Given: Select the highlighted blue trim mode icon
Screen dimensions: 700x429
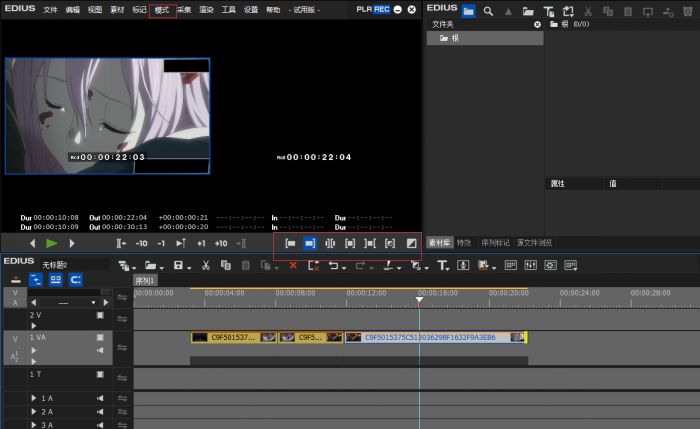Looking at the screenshot, I should tap(310, 243).
